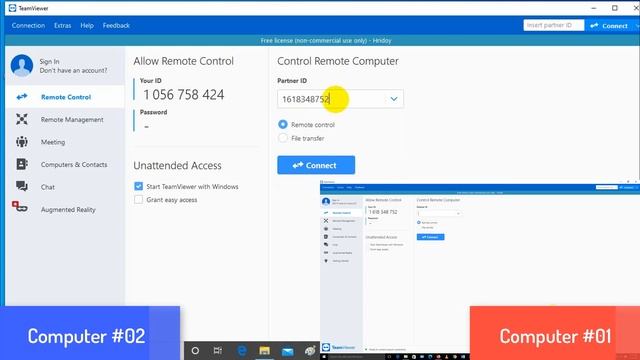This screenshot has width=640, height=360.
Task: Select the Remote Control arrows icon in sidebar
Action: 22,97
